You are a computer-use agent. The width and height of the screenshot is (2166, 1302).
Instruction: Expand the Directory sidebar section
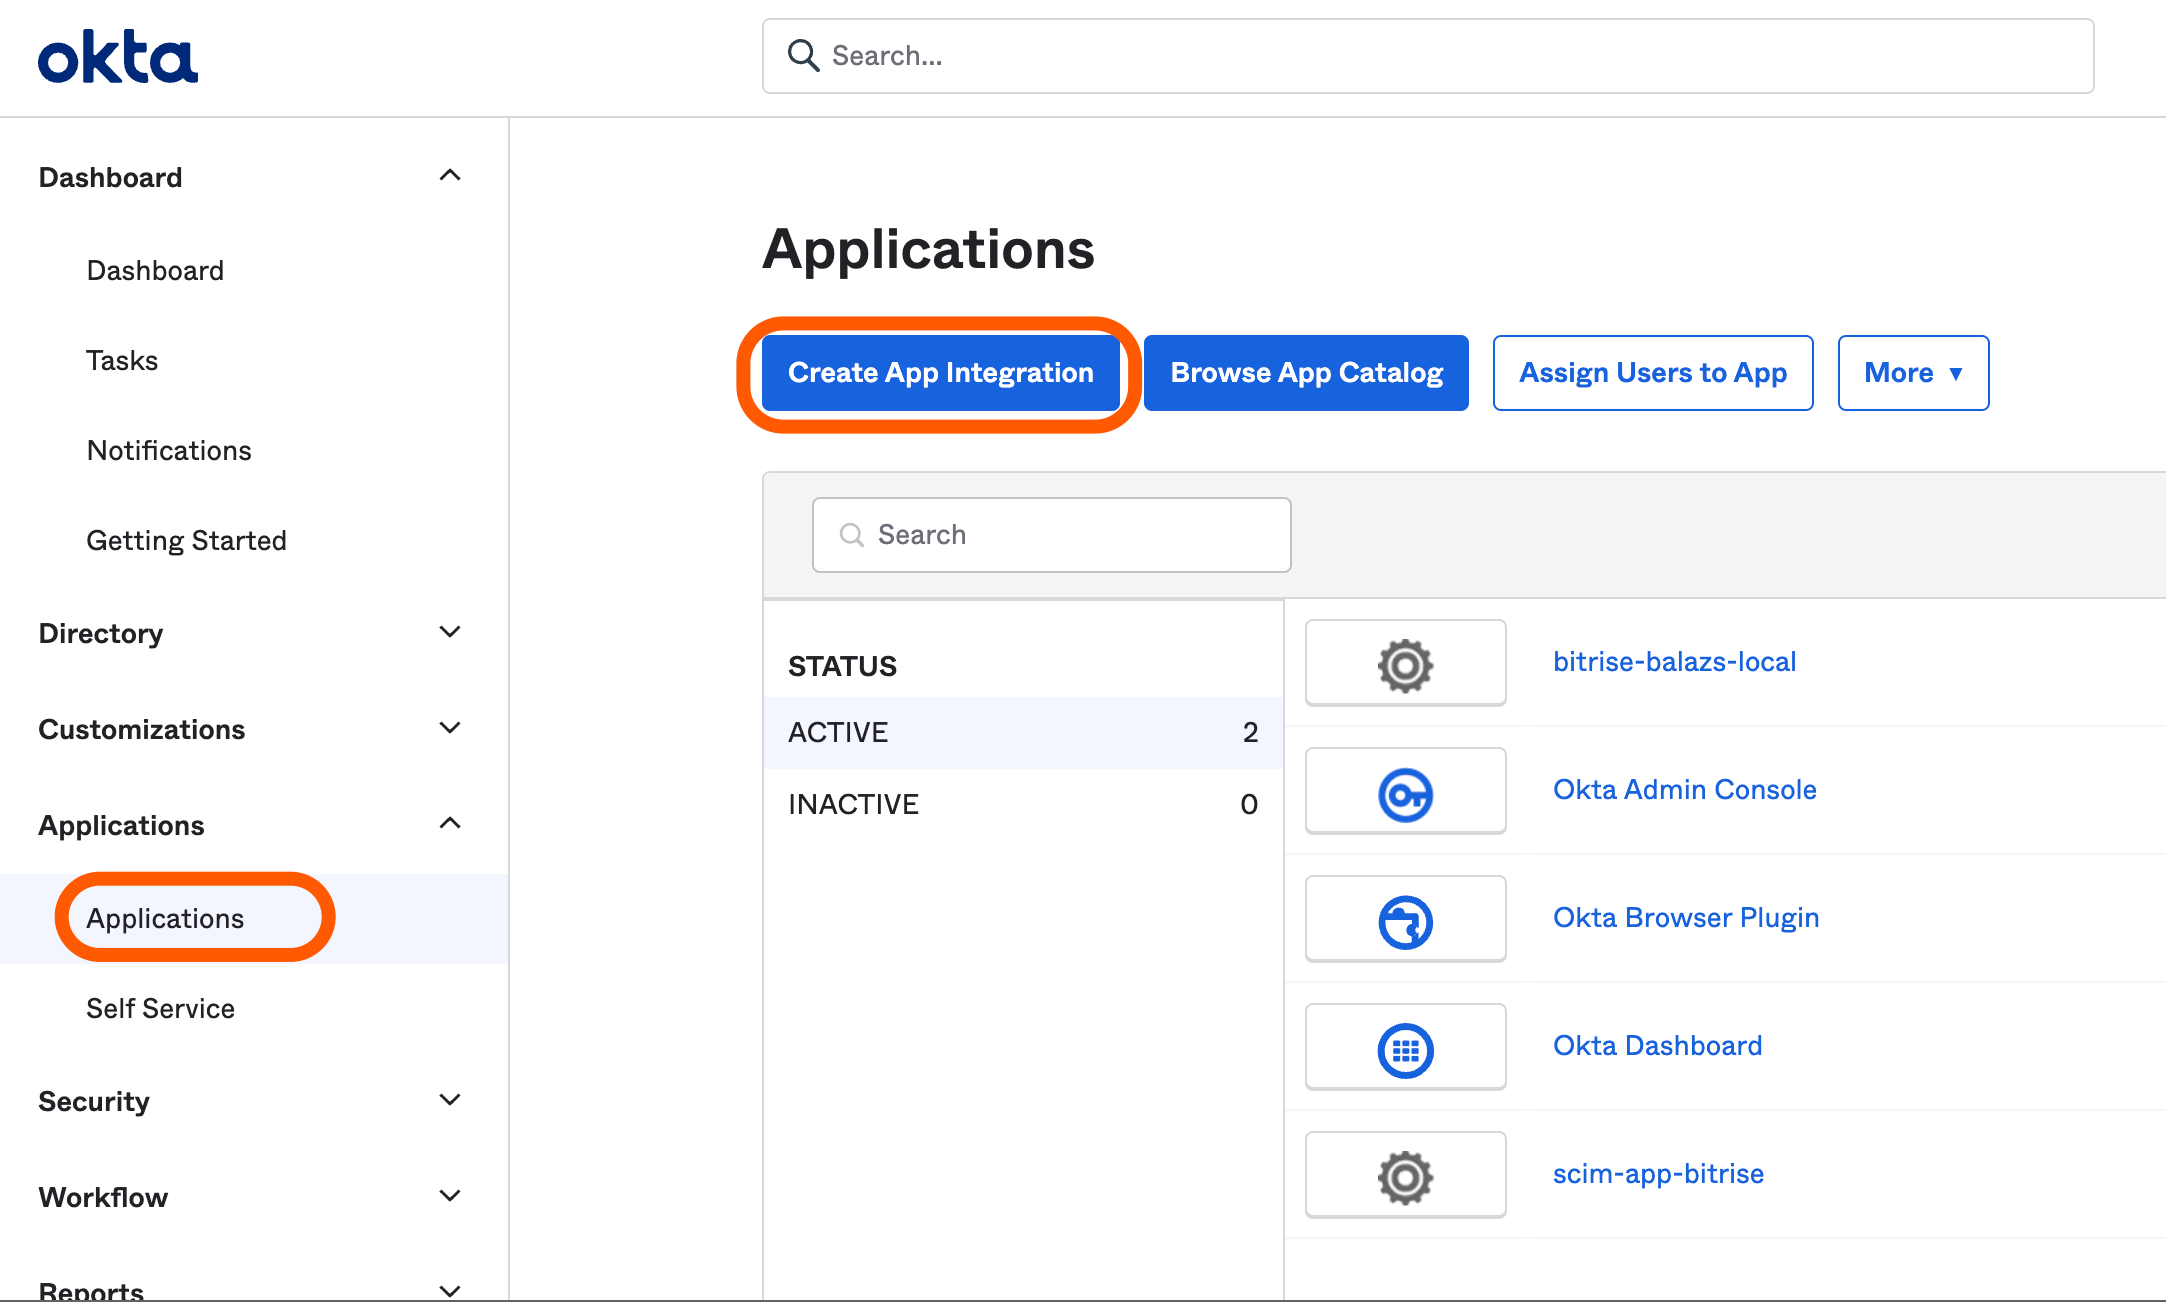[x=450, y=631]
